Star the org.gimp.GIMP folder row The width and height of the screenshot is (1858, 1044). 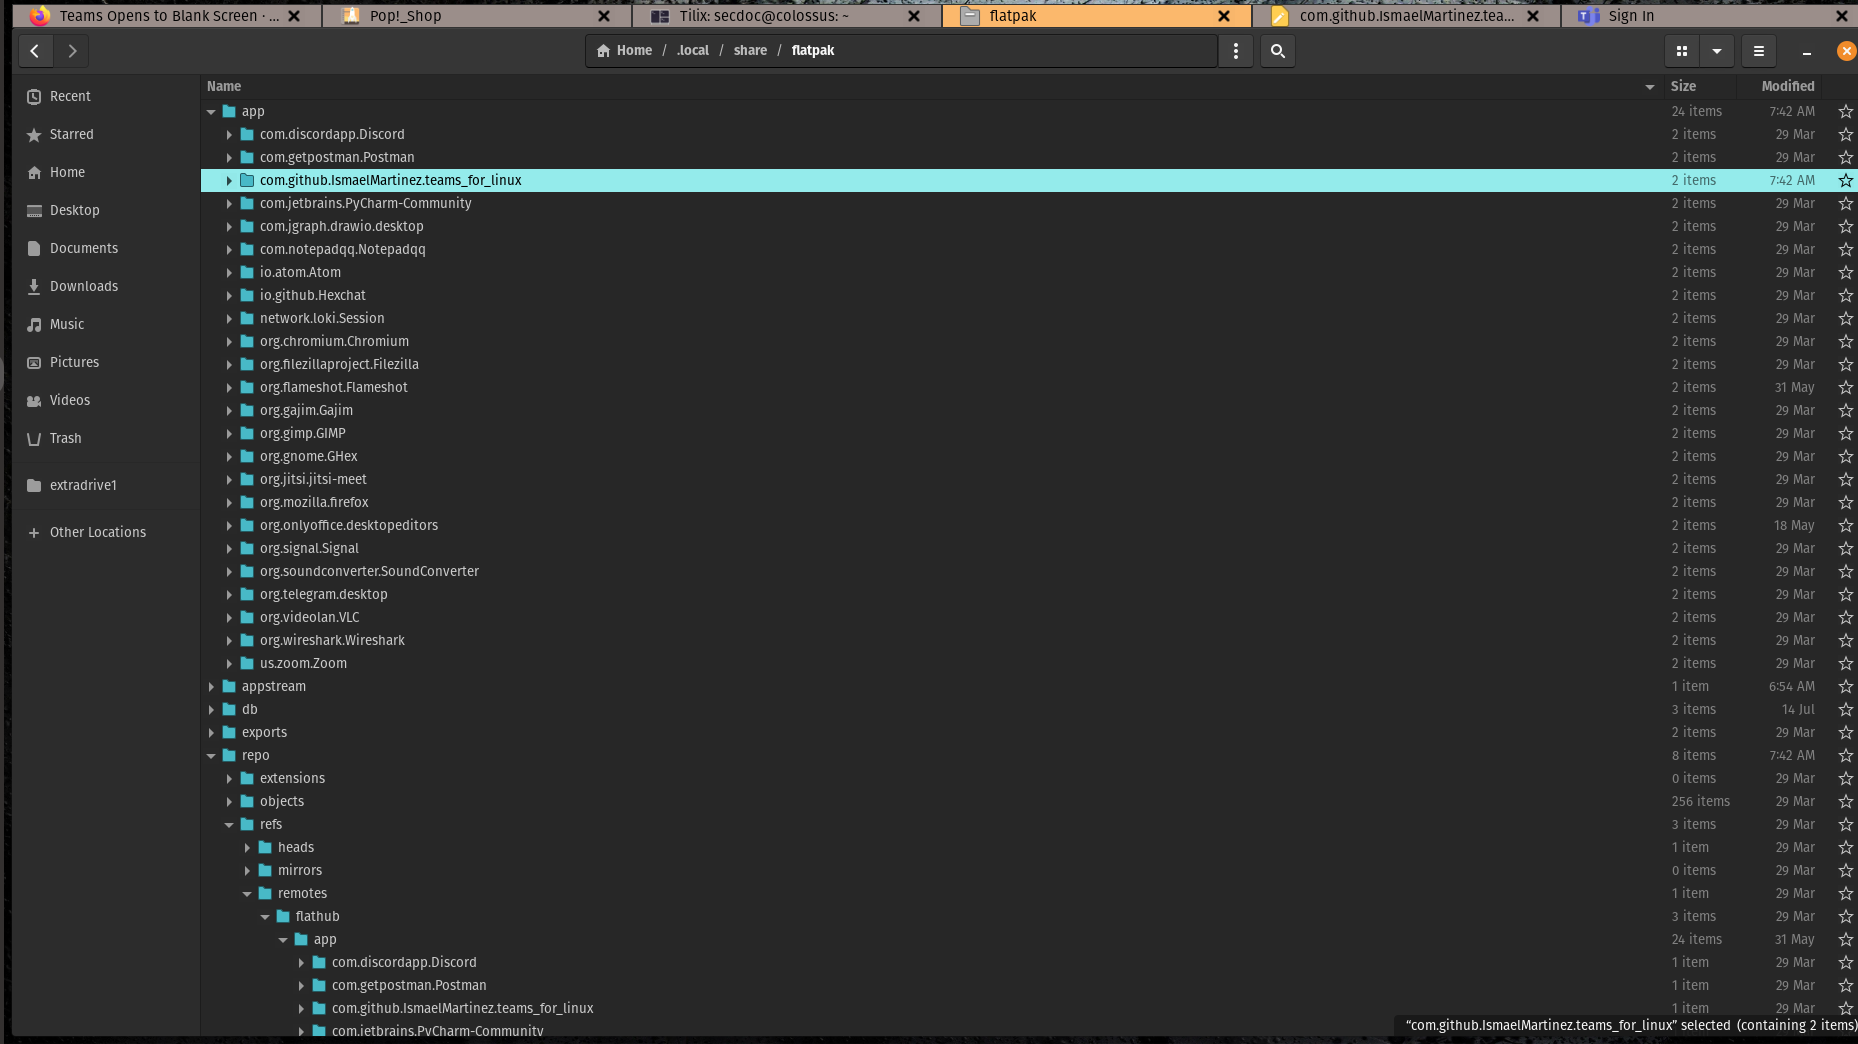(1844, 433)
